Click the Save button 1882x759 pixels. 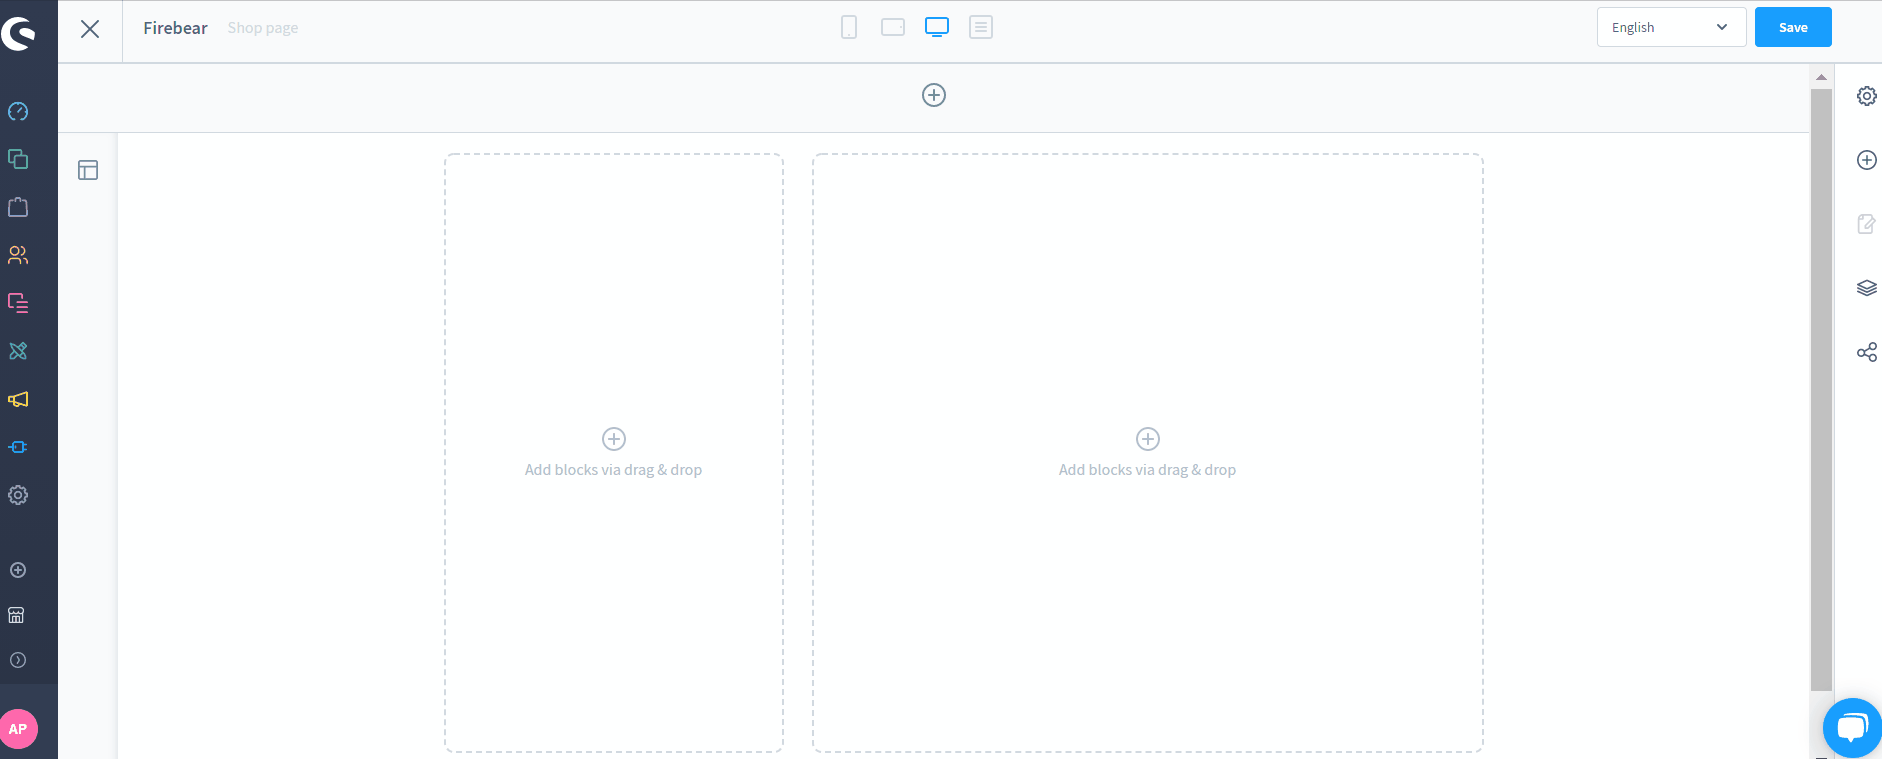pyautogui.click(x=1793, y=28)
